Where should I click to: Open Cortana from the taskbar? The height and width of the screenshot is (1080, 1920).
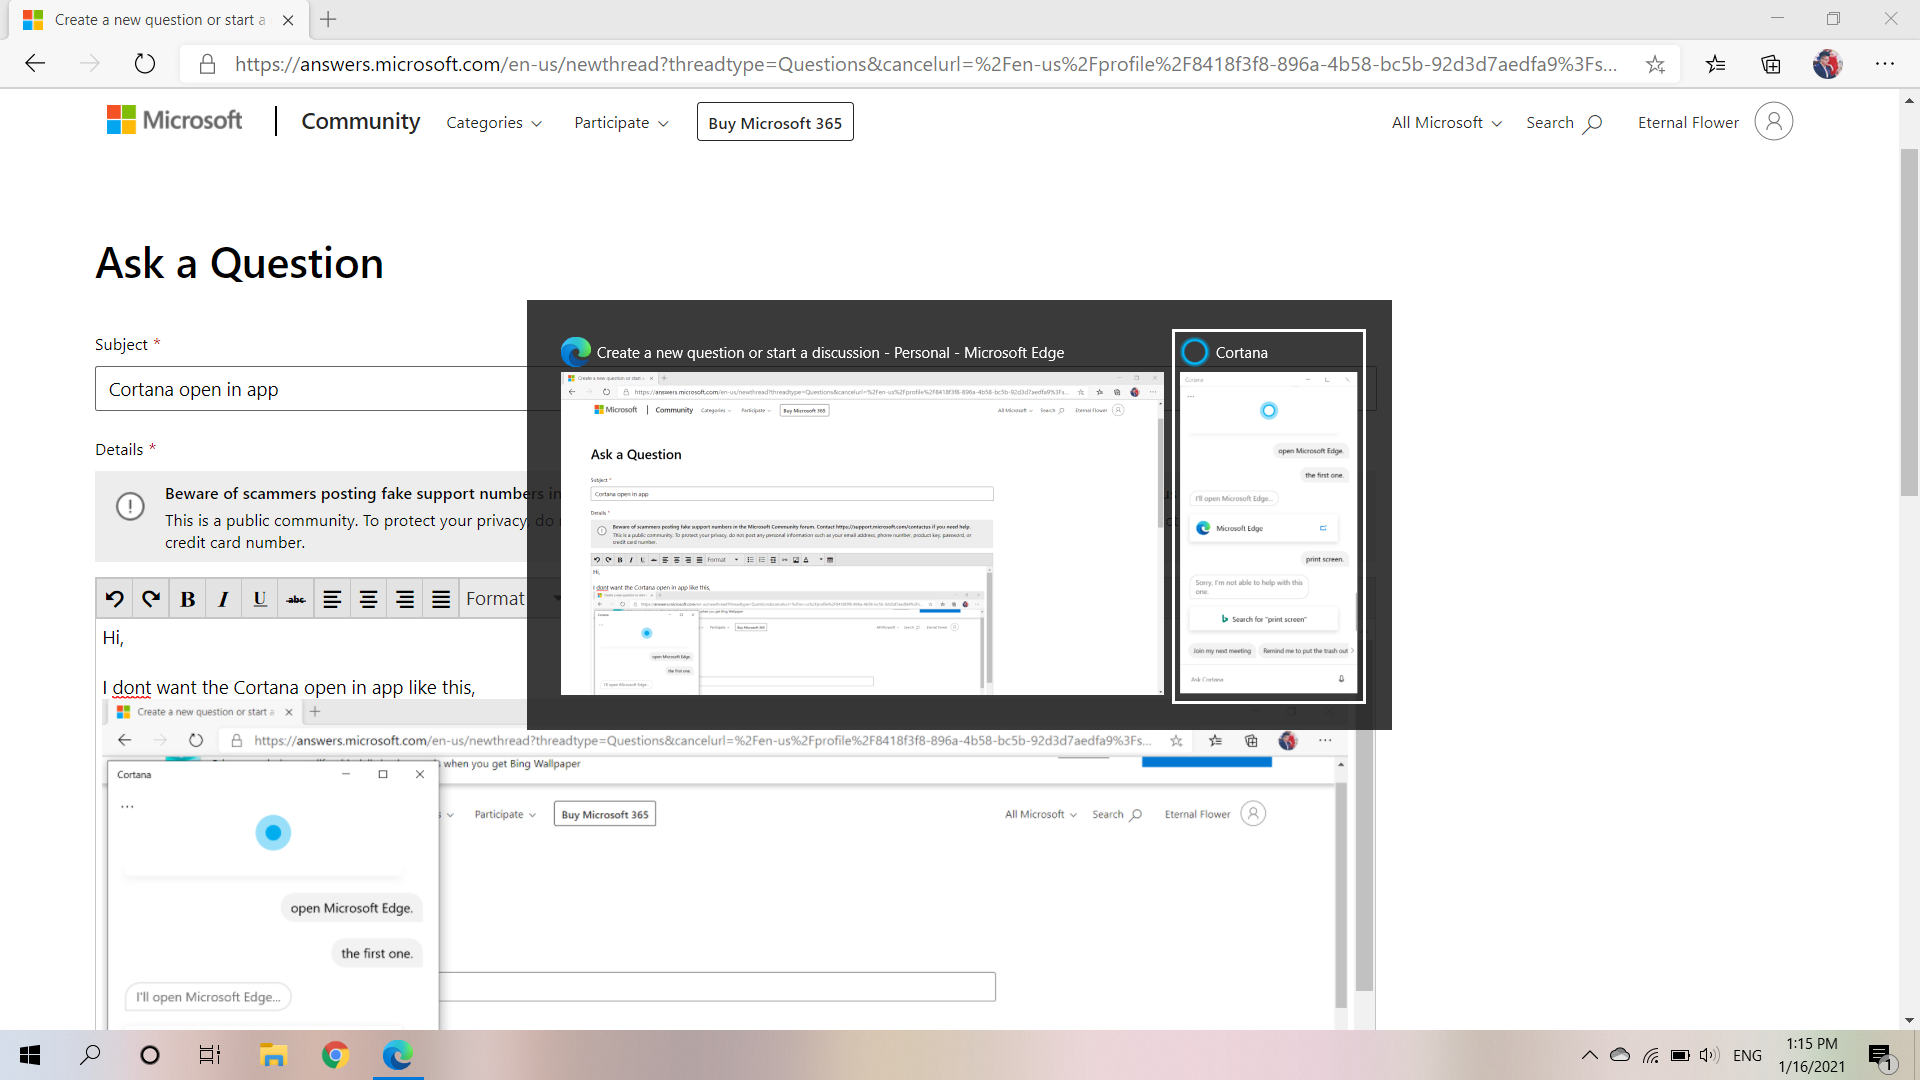click(x=150, y=1055)
